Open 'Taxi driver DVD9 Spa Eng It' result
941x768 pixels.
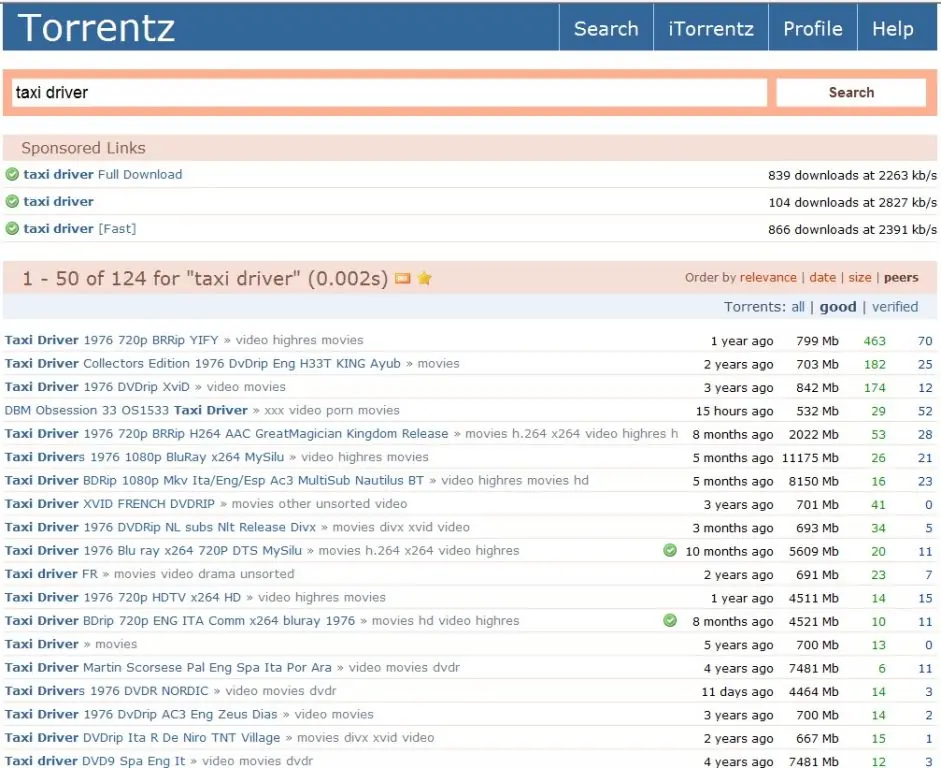(95, 761)
